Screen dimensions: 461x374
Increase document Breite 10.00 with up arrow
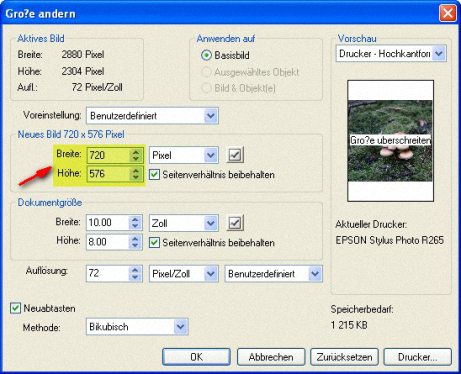click(x=135, y=220)
